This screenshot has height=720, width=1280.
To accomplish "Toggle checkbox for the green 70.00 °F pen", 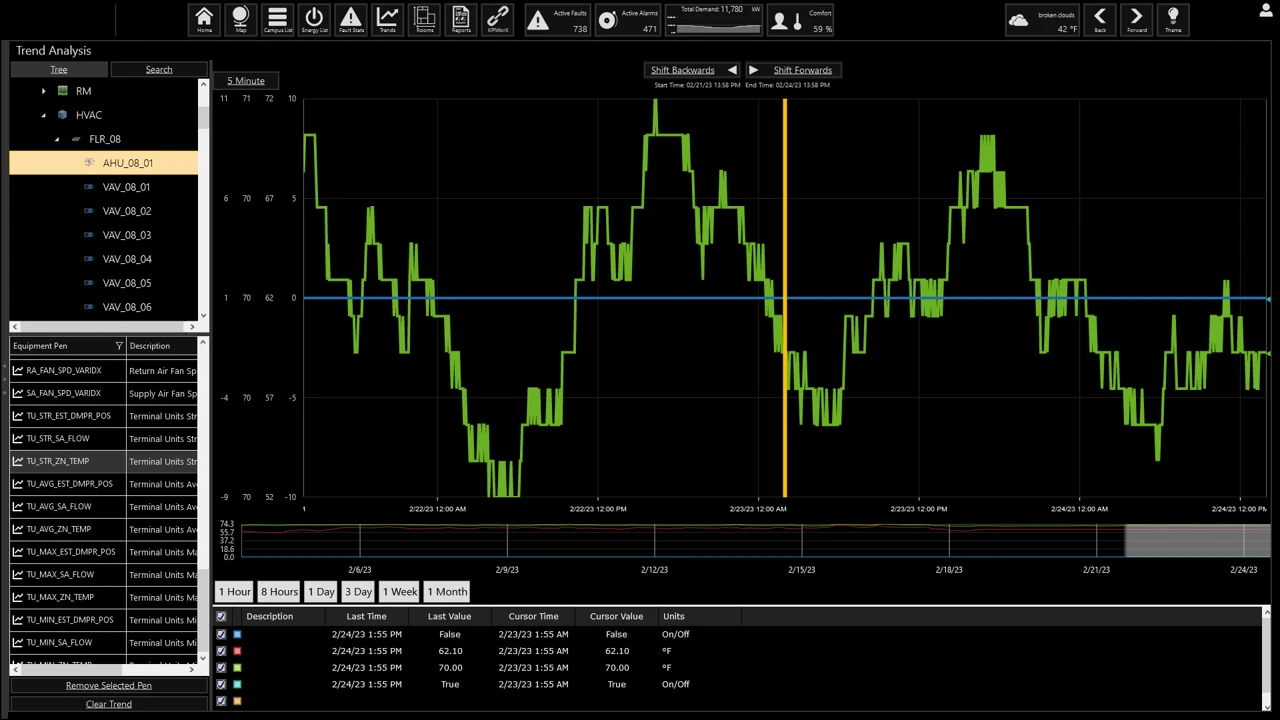I will point(221,668).
